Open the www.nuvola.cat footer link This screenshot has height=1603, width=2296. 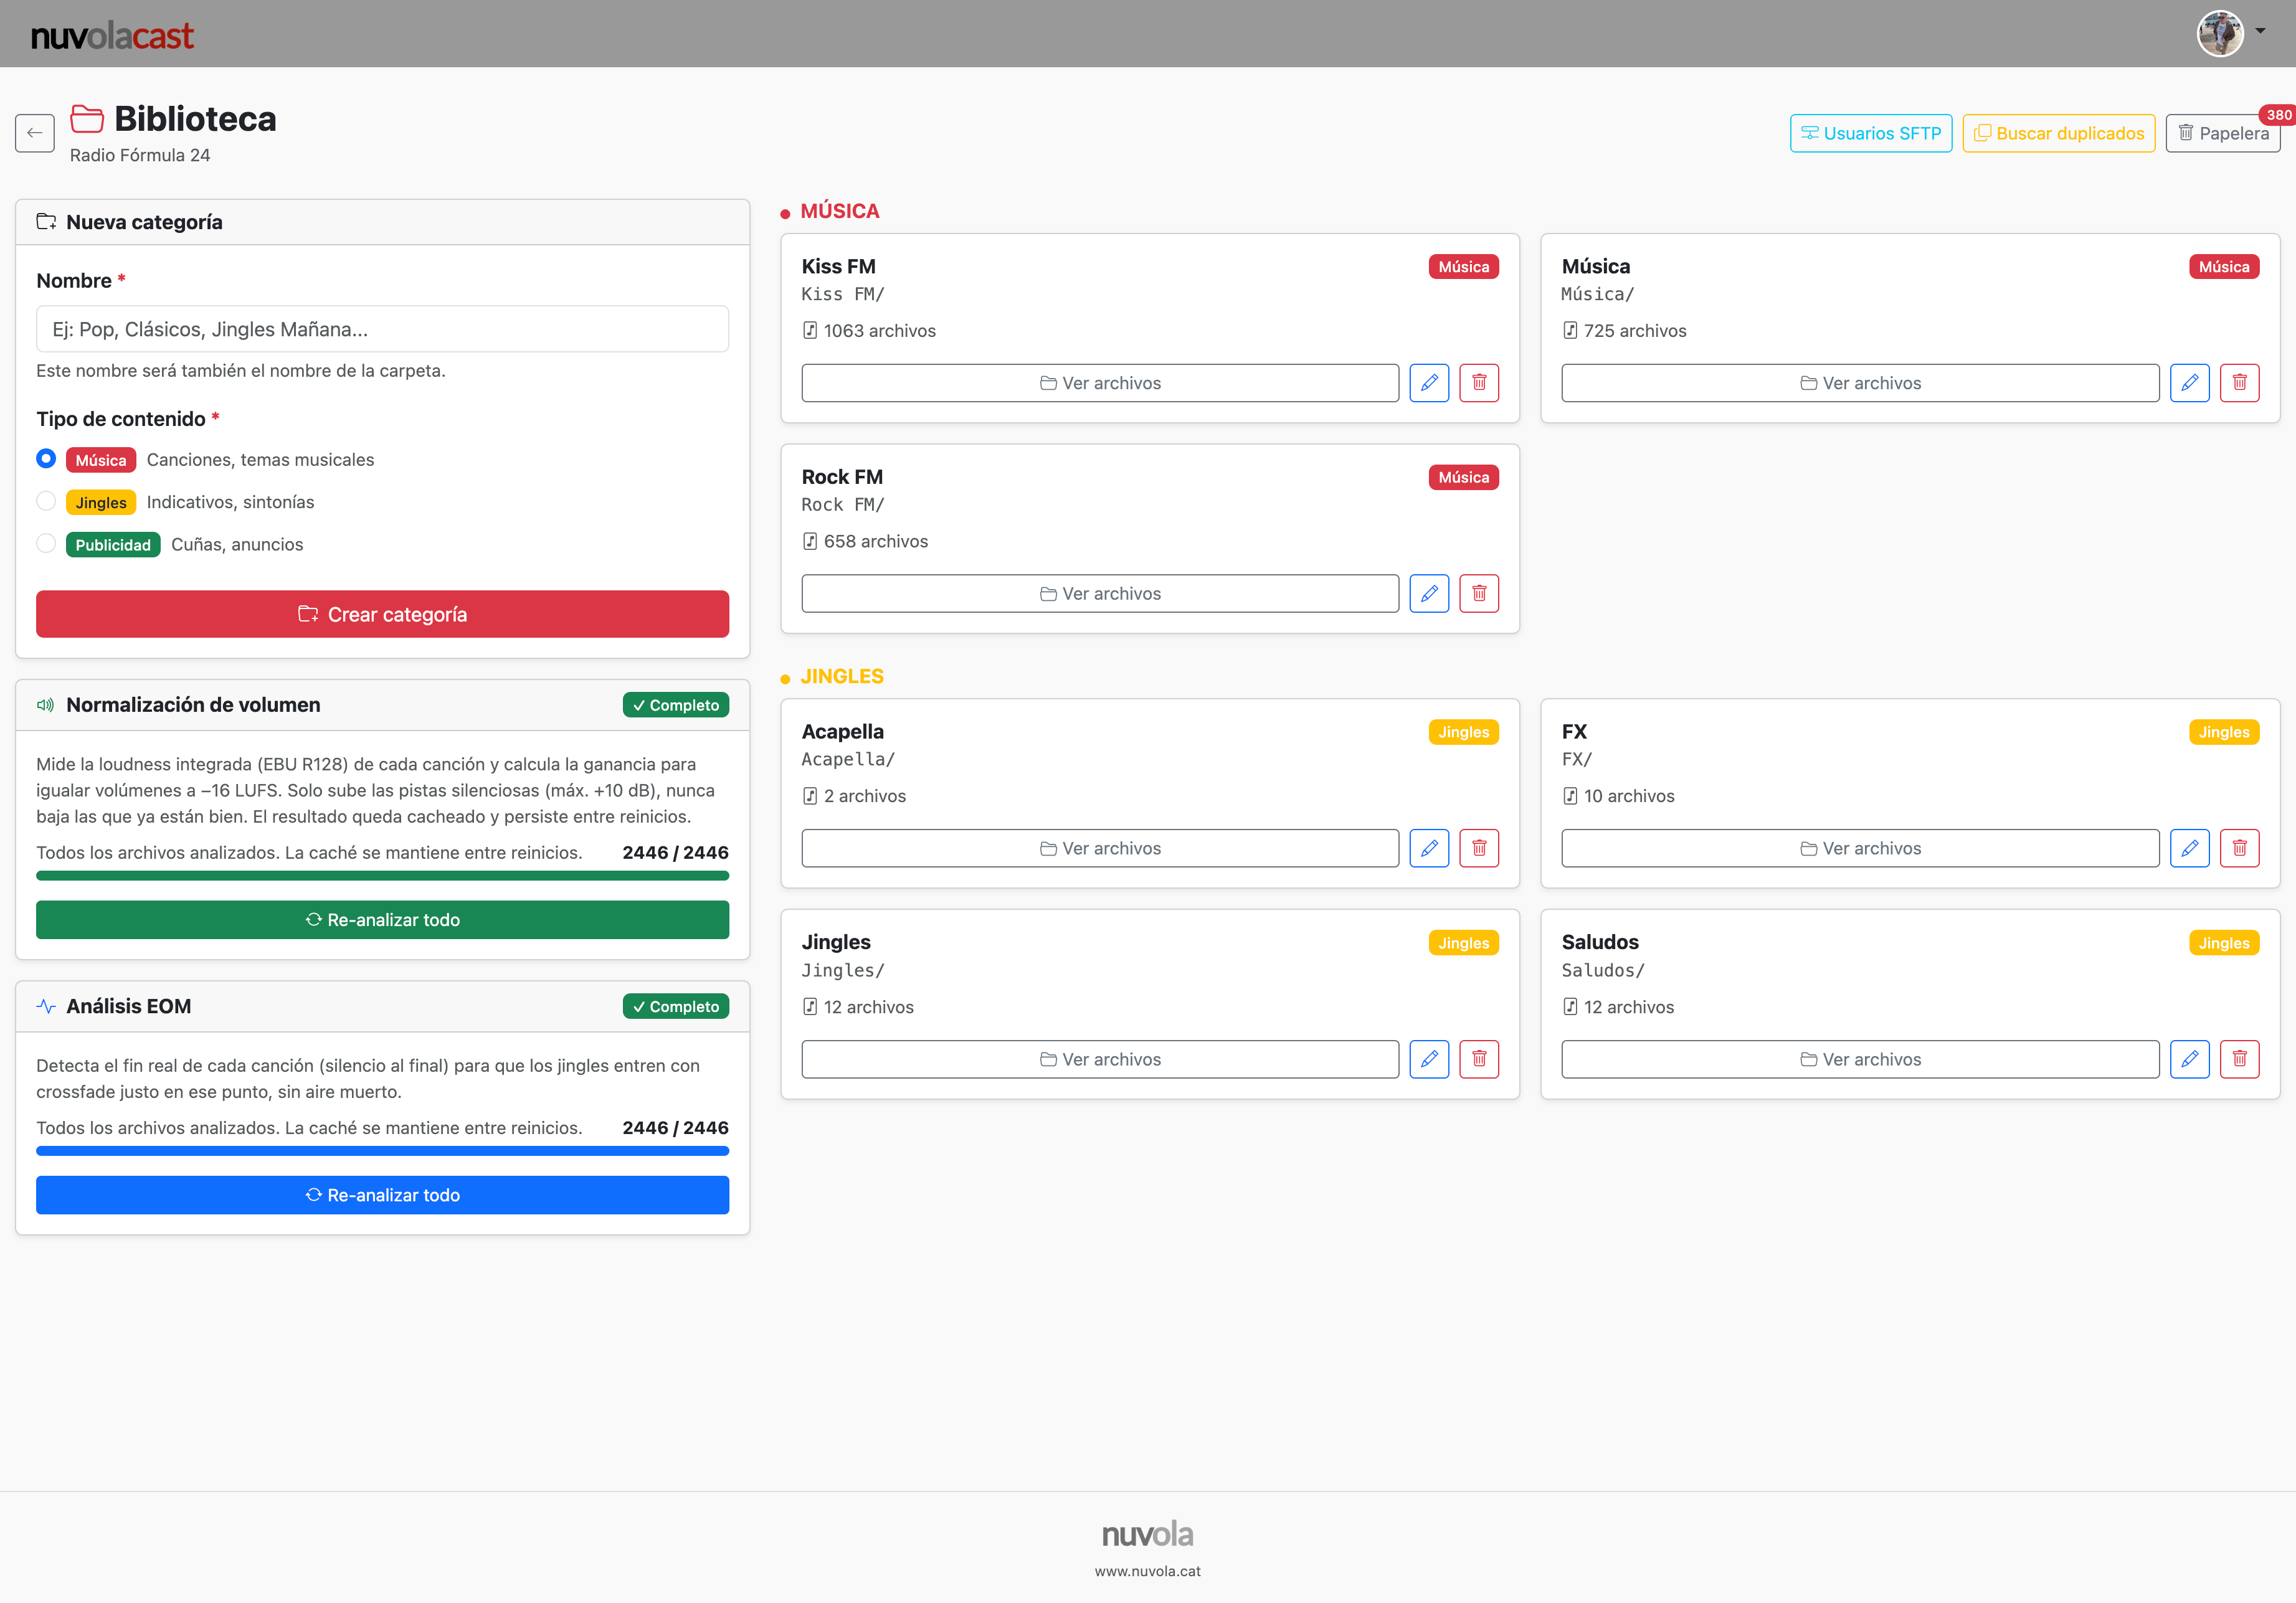point(1147,1571)
